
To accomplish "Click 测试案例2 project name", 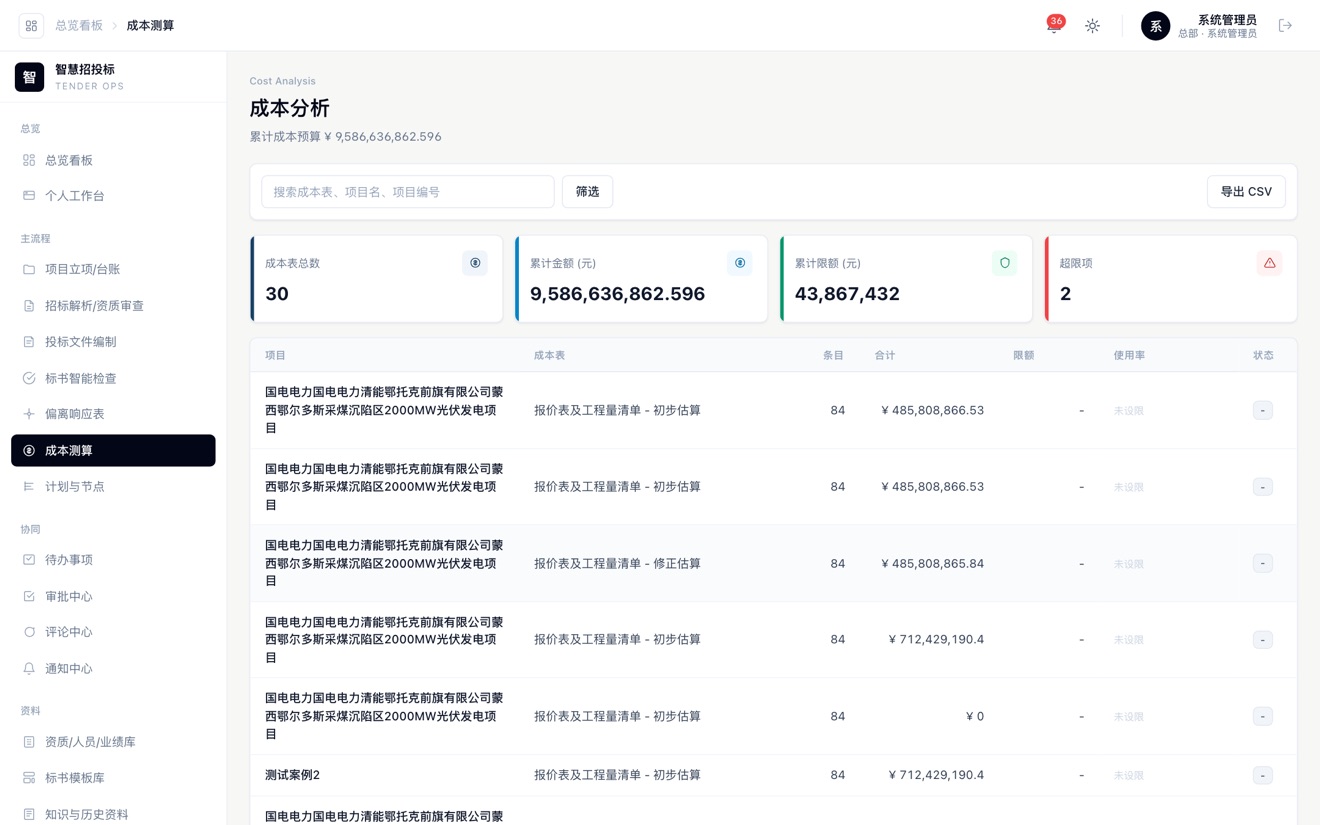I will [x=292, y=775].
